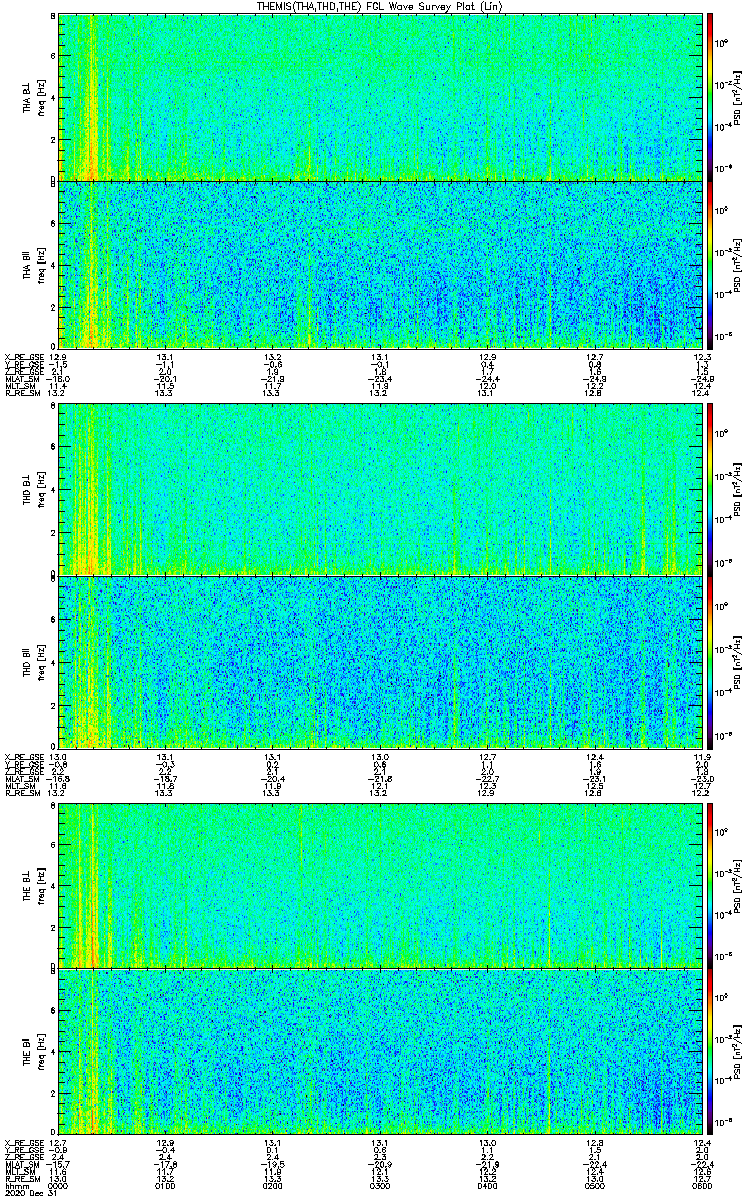750x1200 pixels.
Task: Click the color bar beside THA B-parallel panel
Action: pos(711,263)
